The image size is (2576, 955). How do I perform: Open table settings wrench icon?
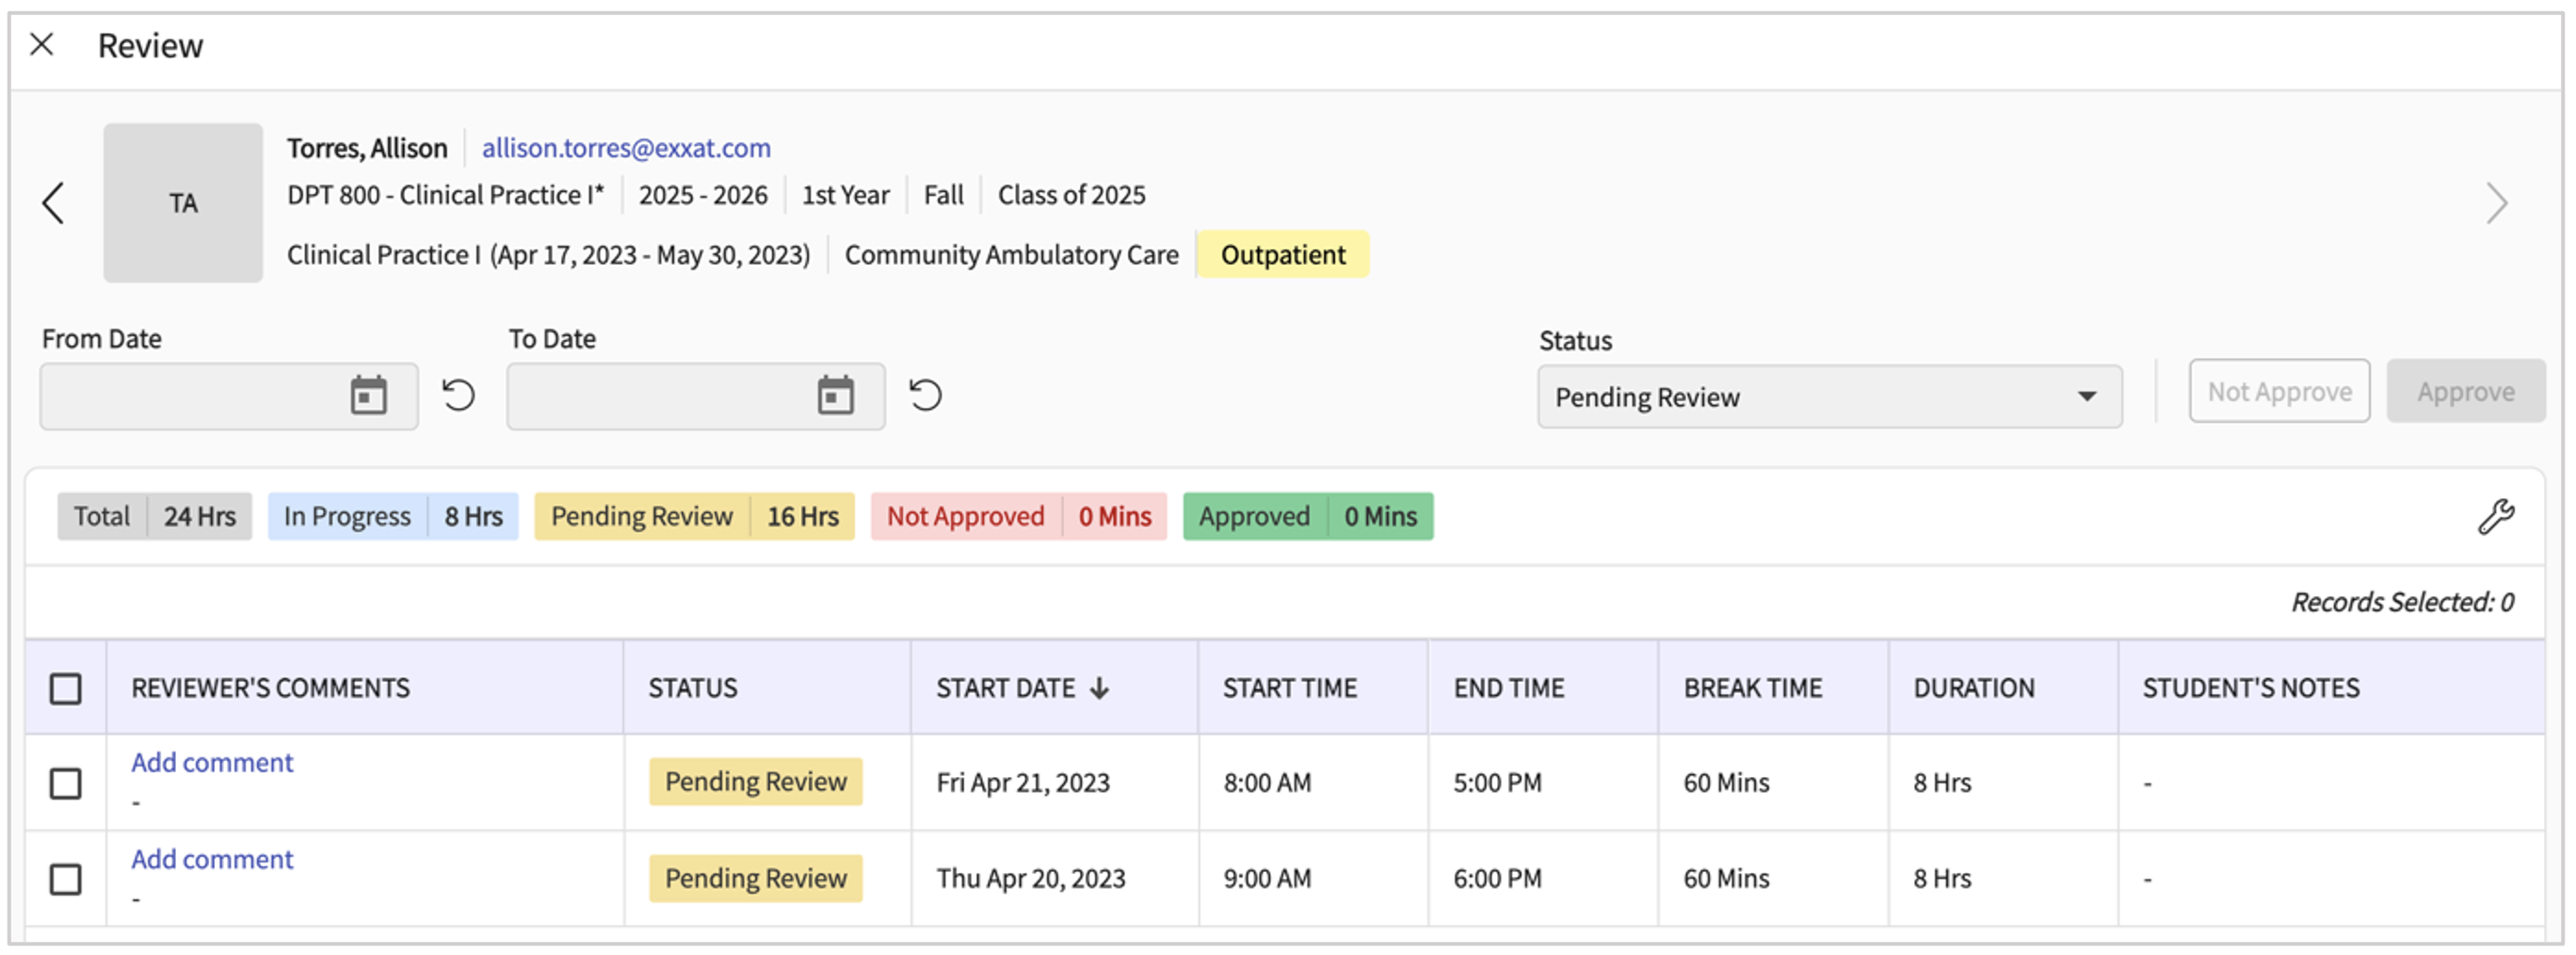(x=2496, y=517)
